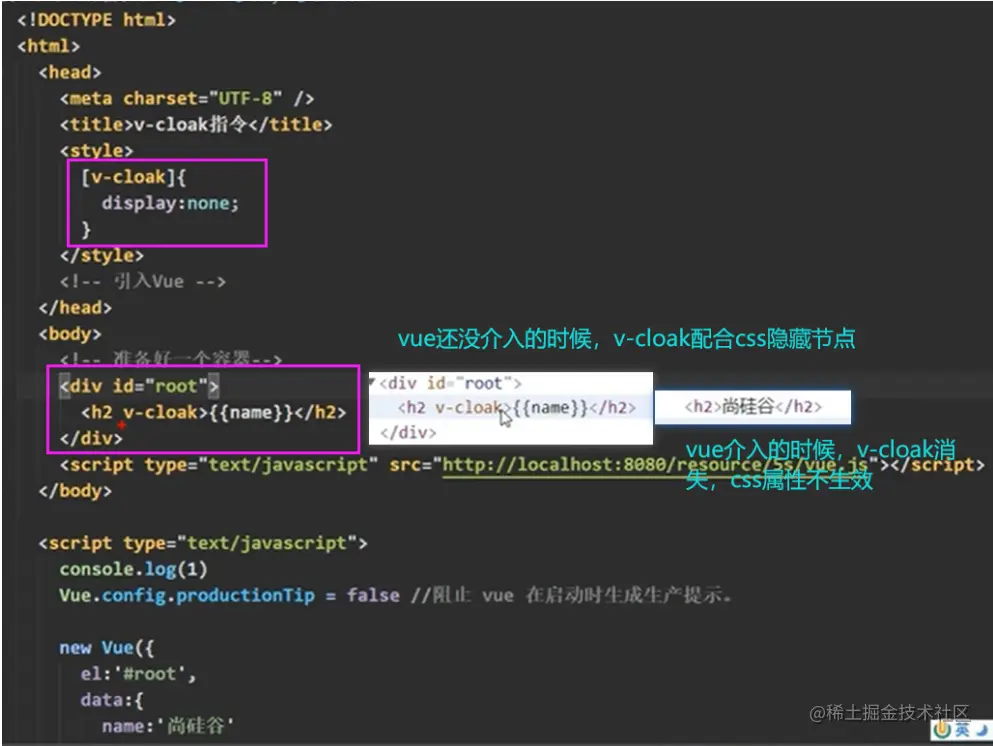The width and height of the screenshot is (993, 746).
Task: Click the closing '</head>' tag
Action: 75,308
